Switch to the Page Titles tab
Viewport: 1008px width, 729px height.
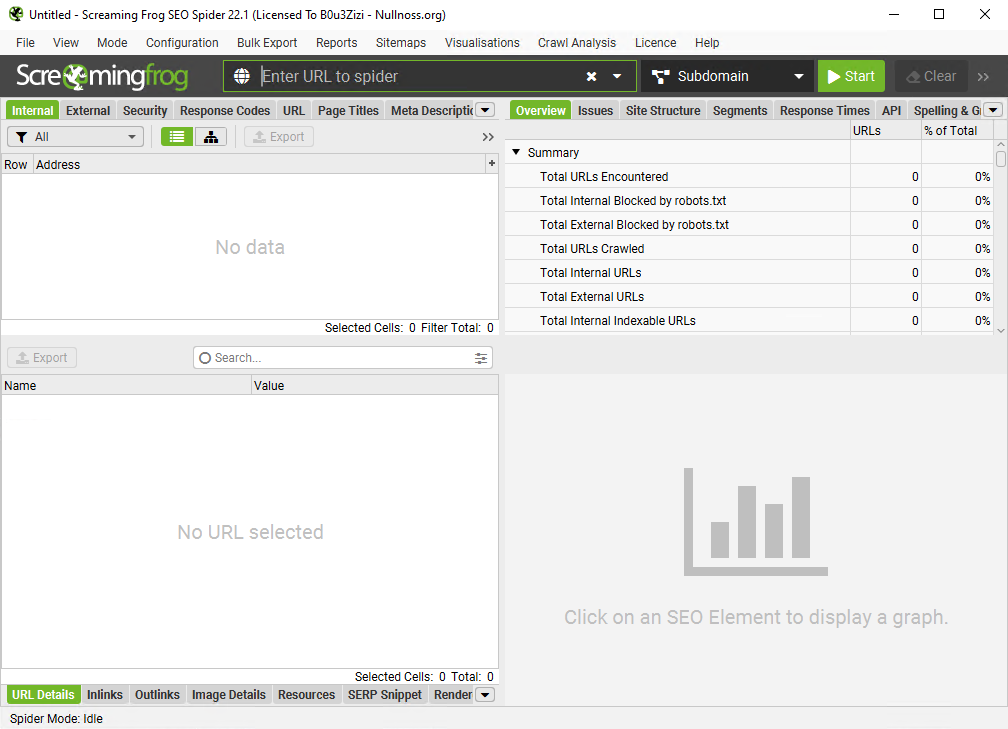click(348, 110)
